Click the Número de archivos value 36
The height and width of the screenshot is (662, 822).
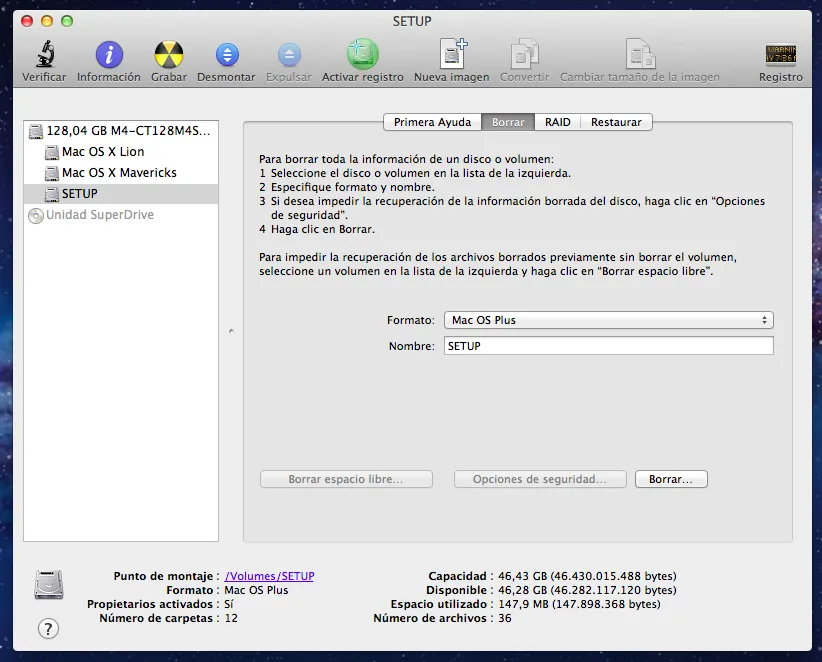pyautogui.click(x=505, y=618)
